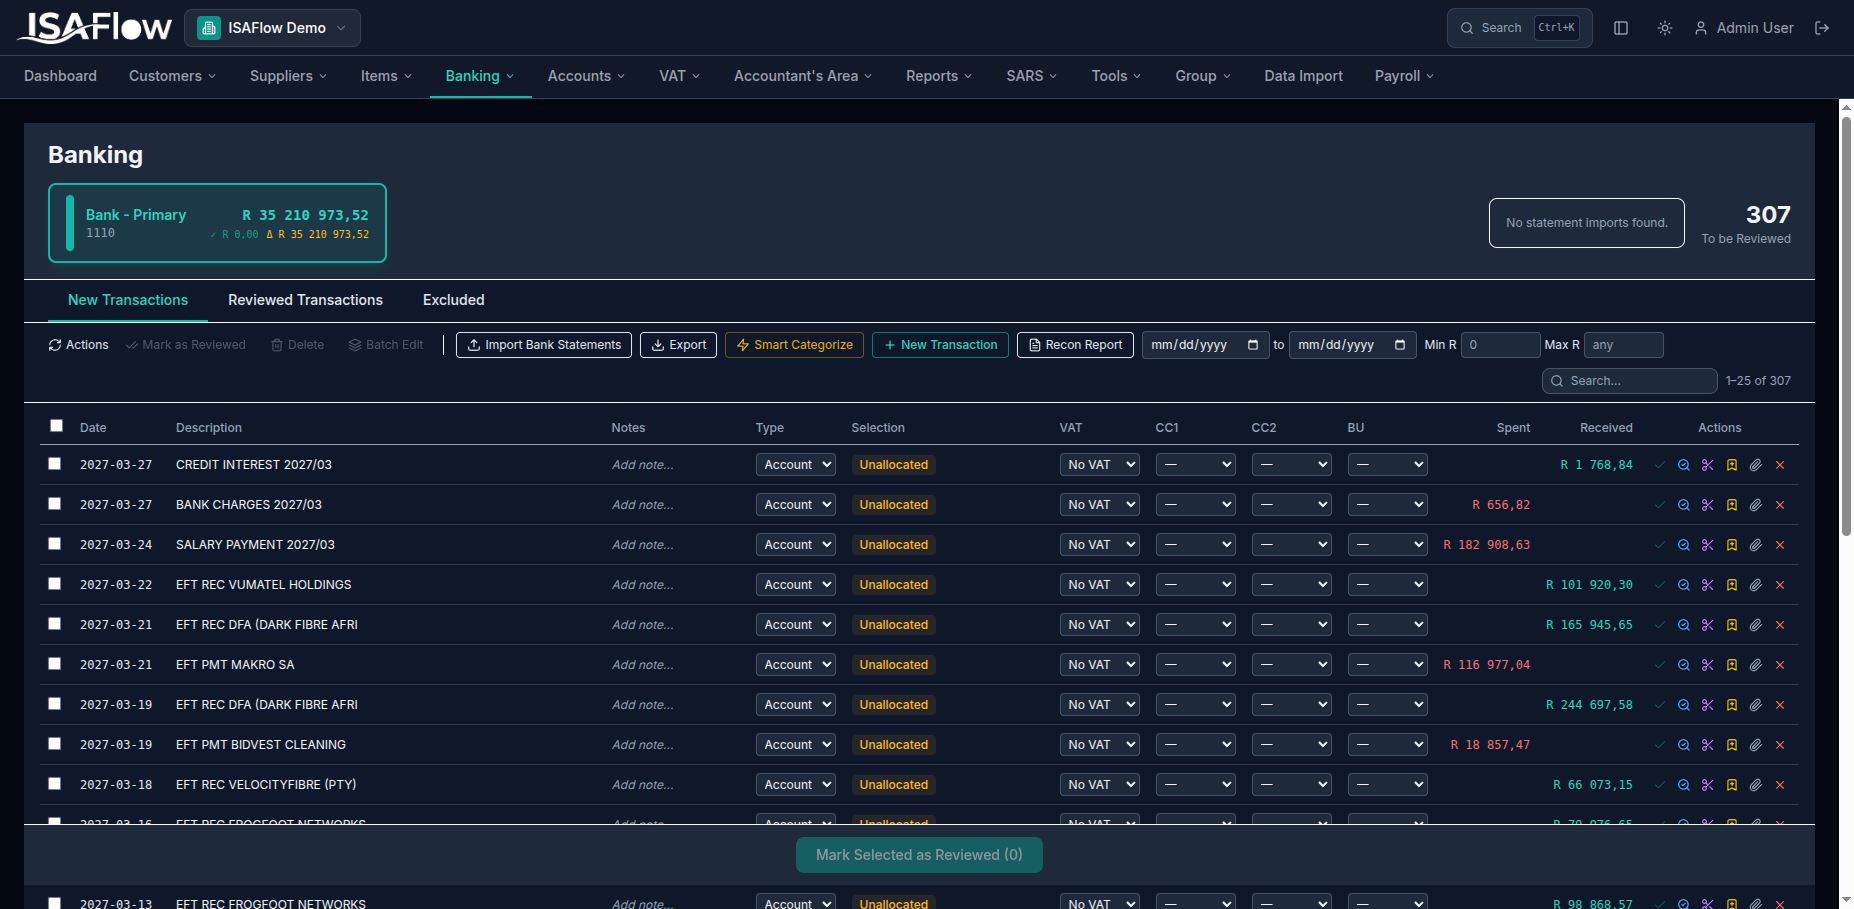Open the CC2 dropdown for EFT REC VUMATEL HOLDINGS

(x=1291, y=585)
